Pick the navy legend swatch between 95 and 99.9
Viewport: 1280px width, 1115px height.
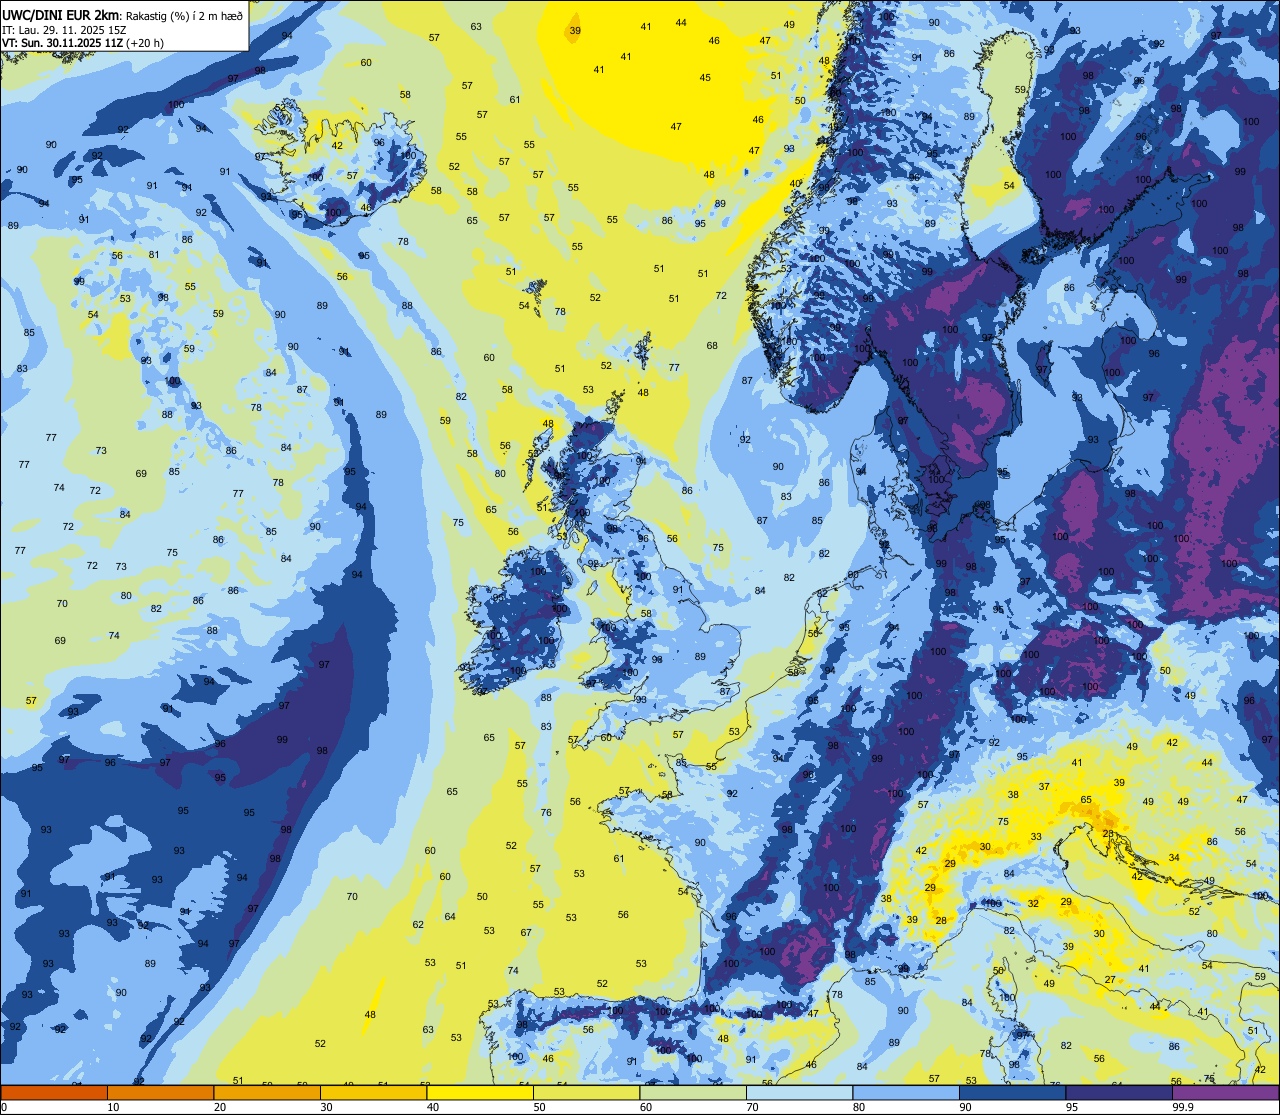click(x=1119, y=1092)
